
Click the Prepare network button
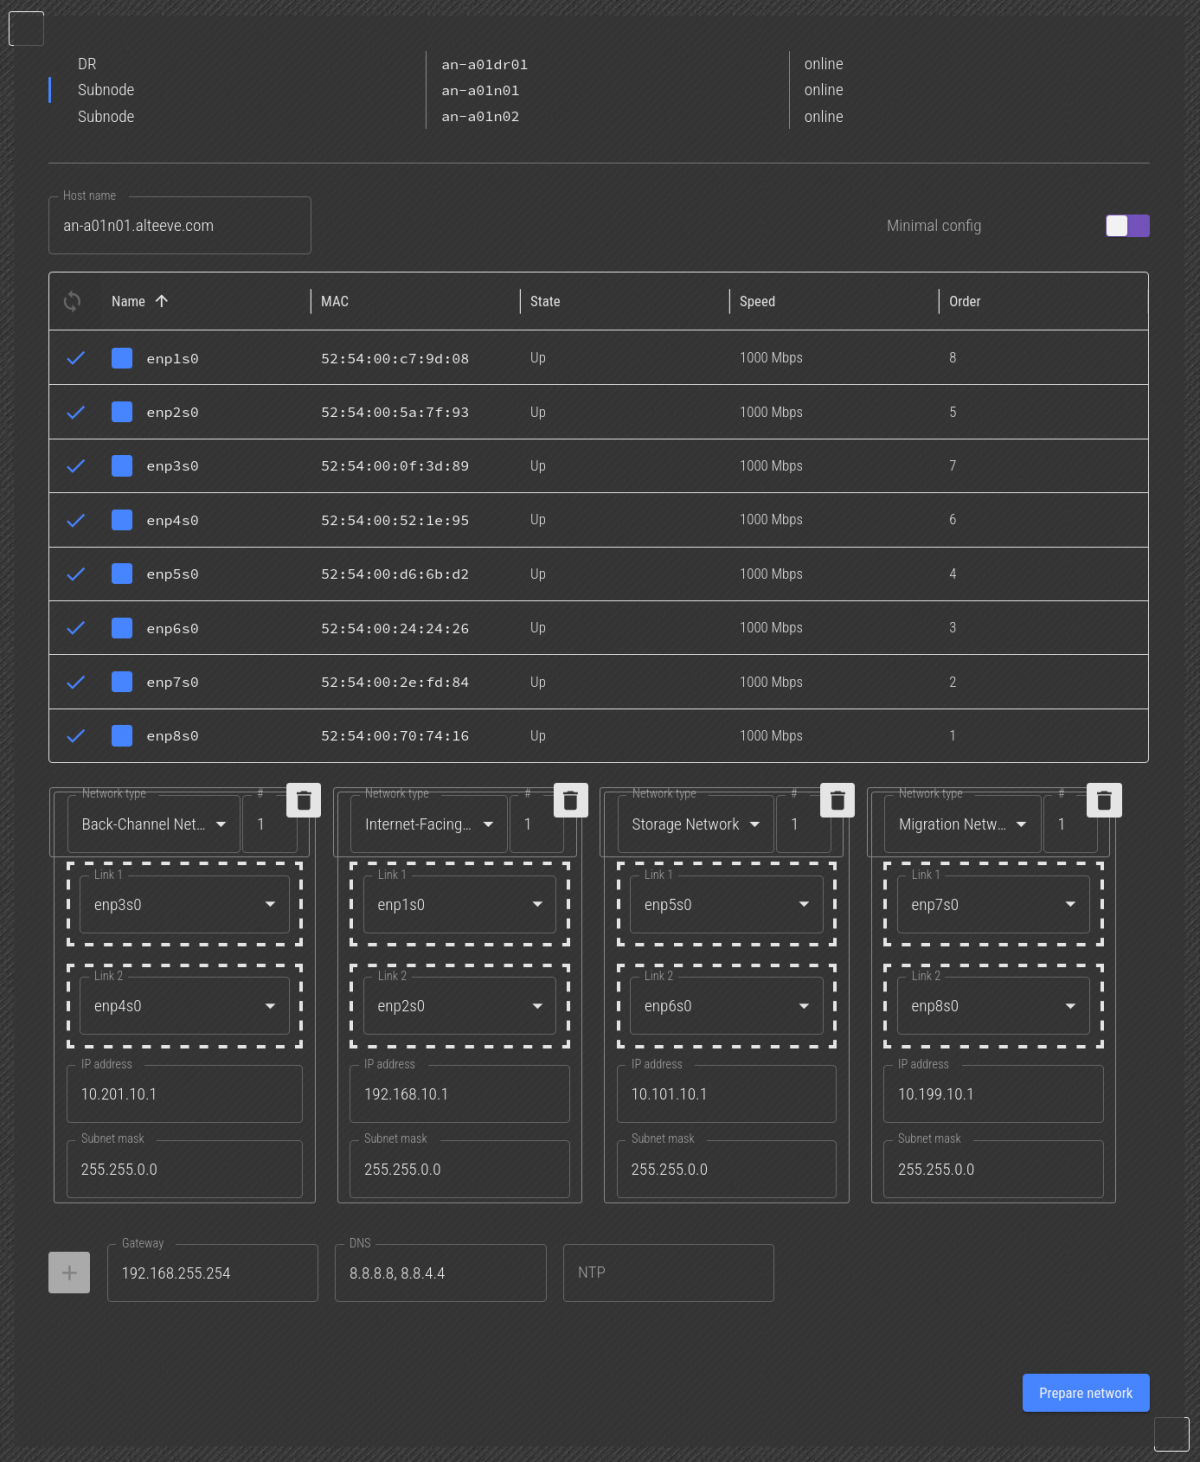pos(1085,1393)
